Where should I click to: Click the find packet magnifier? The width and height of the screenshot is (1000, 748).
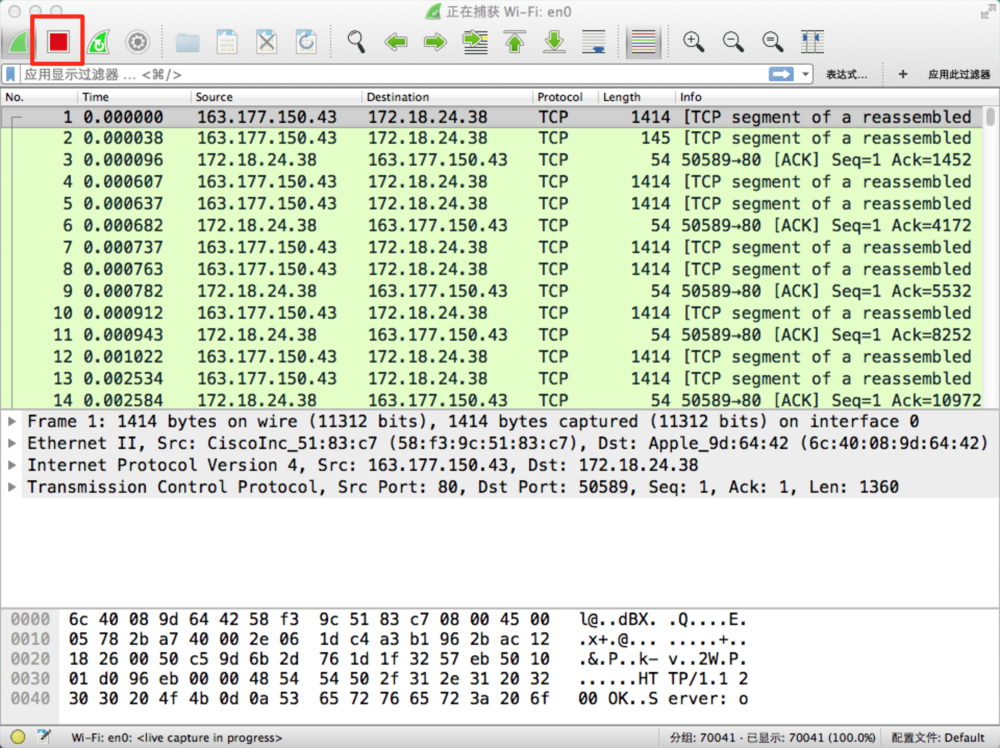click(x=356, y=42)
